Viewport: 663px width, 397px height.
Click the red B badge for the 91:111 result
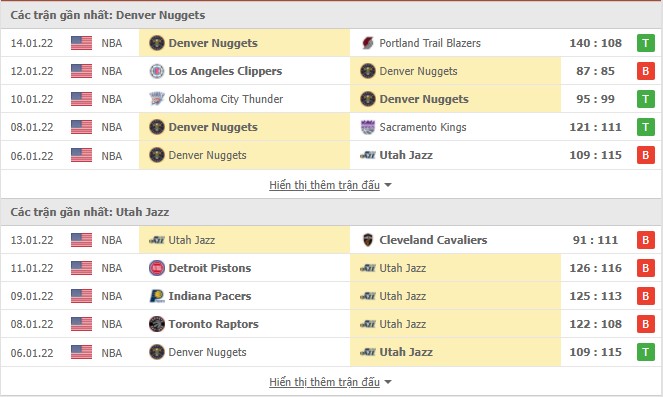(646, 240)
